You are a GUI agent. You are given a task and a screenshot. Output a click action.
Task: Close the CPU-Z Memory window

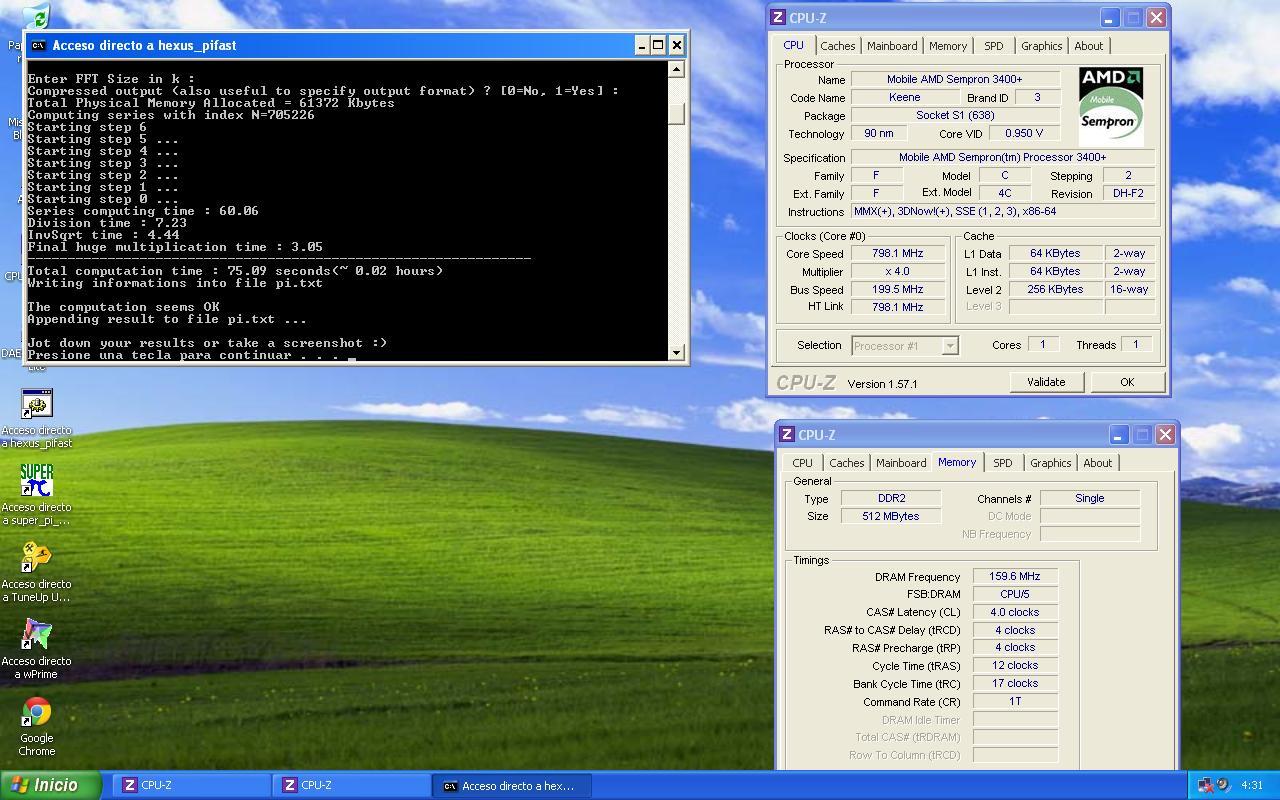[1165, 434]
